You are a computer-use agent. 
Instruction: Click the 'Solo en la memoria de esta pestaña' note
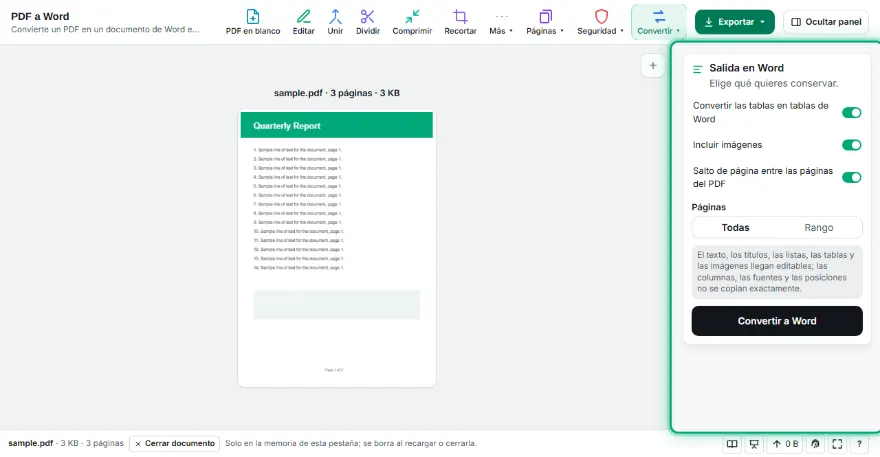point(351,444)
